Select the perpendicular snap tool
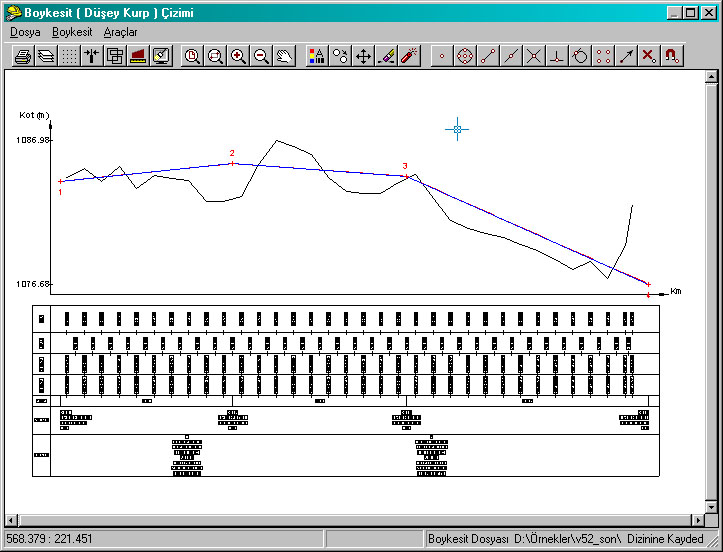 pyautogui.click(x=557, y=56)
